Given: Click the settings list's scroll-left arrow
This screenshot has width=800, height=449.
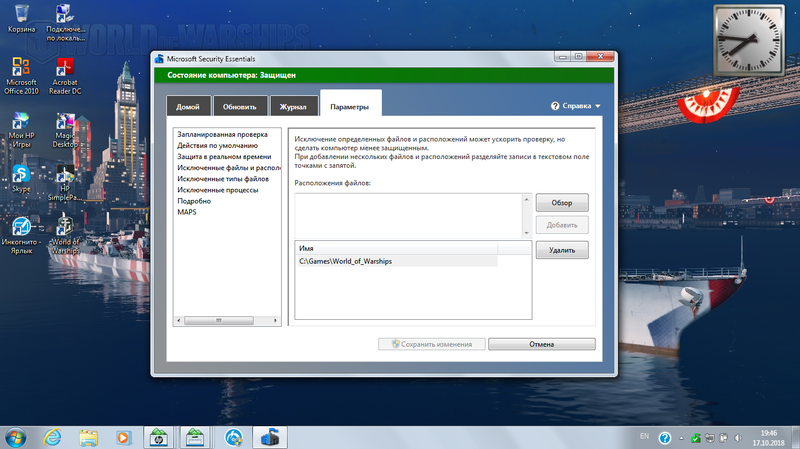Looking at the screenshot, I should (179, 320).
